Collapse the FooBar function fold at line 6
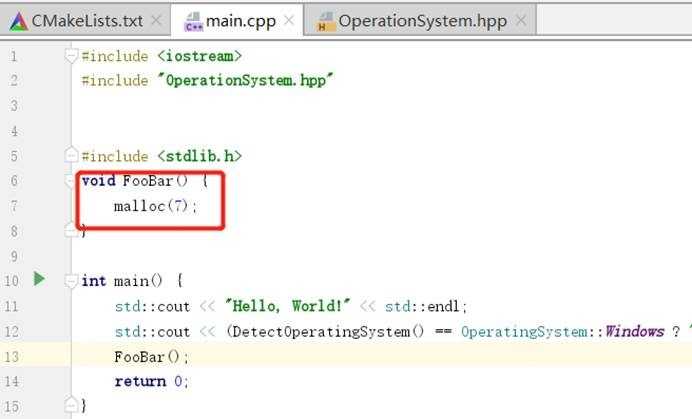The width and height of the screenshot is (692, 419). [70, 181]
